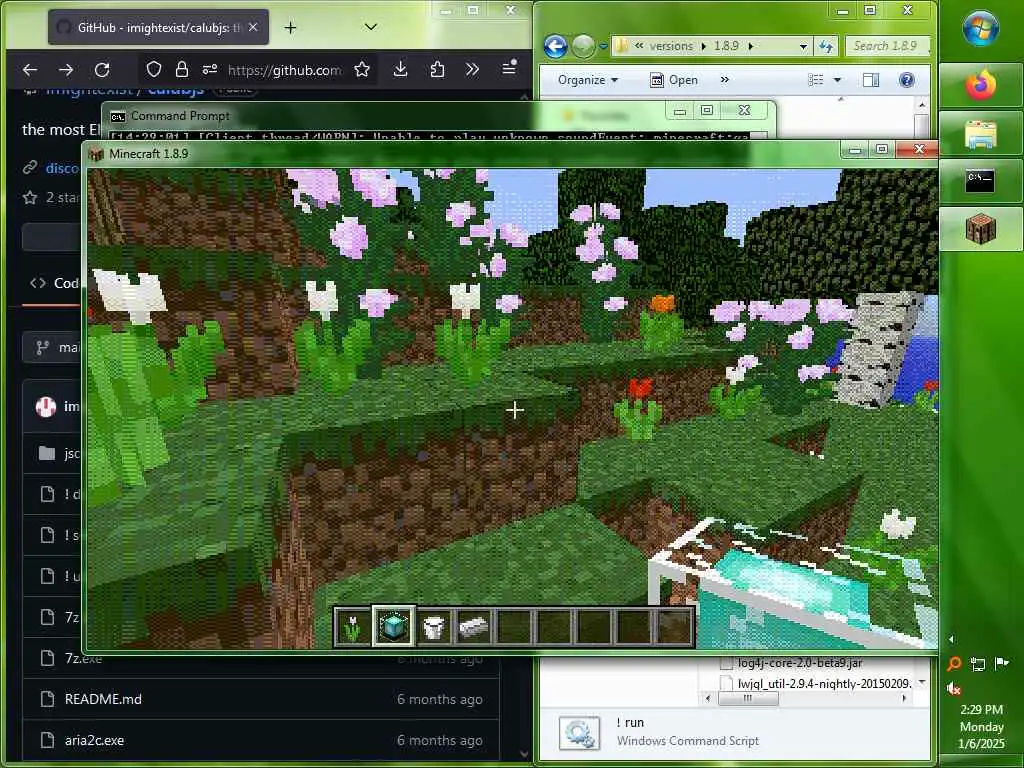
Task: Switch to the Minecraft taskbar button
Action: 980,229
